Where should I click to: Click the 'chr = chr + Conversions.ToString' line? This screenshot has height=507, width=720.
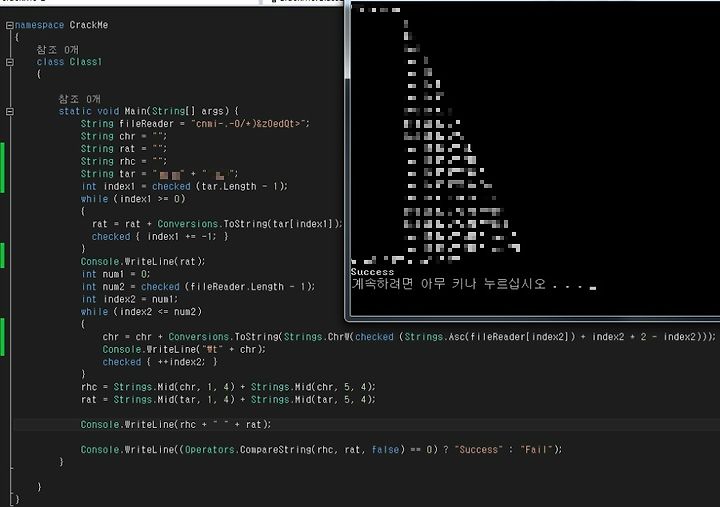(x=409, y=337)
